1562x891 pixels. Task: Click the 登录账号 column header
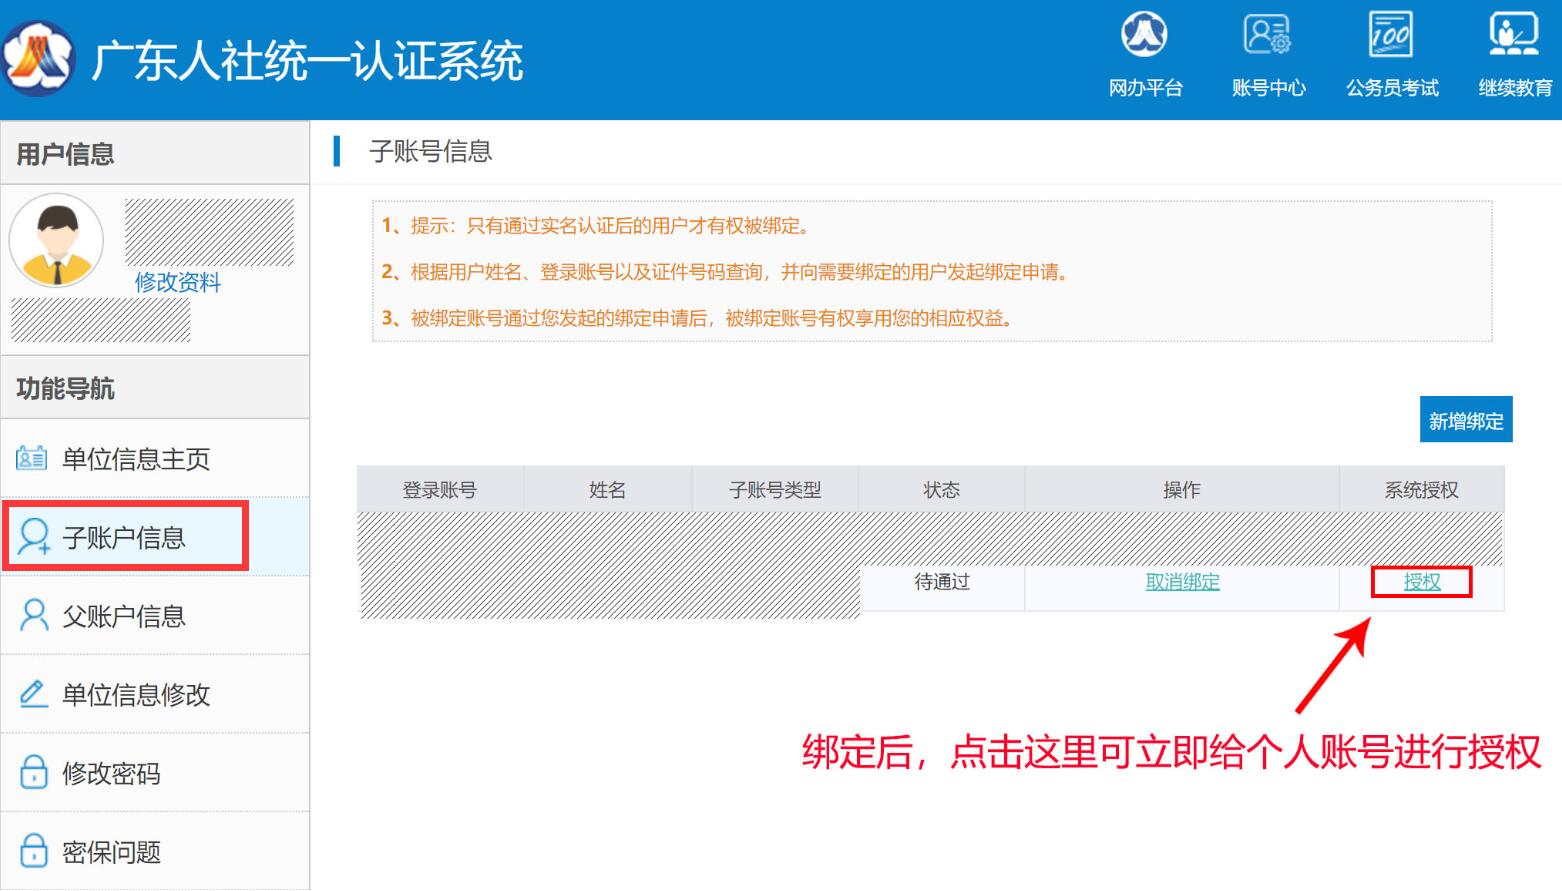tap(440, 490)
